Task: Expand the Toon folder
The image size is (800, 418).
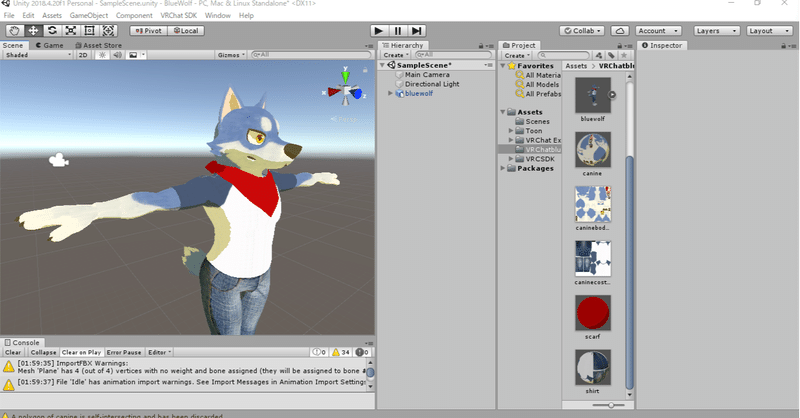Action: pyautogui.click(x=511, y=131)
